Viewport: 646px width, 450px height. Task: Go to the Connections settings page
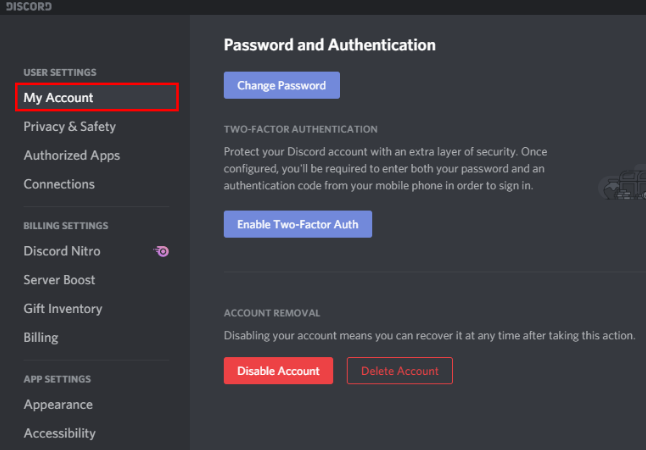(x=59, y=184)
